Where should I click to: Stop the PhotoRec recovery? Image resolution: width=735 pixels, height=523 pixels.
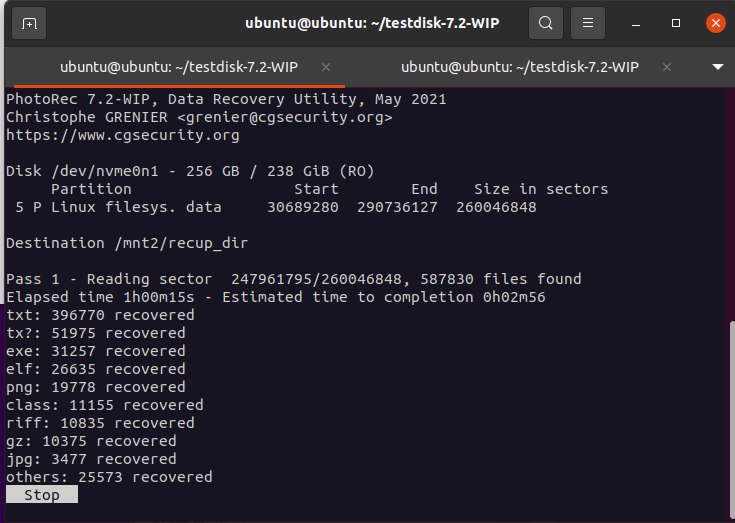pos(42,495)
